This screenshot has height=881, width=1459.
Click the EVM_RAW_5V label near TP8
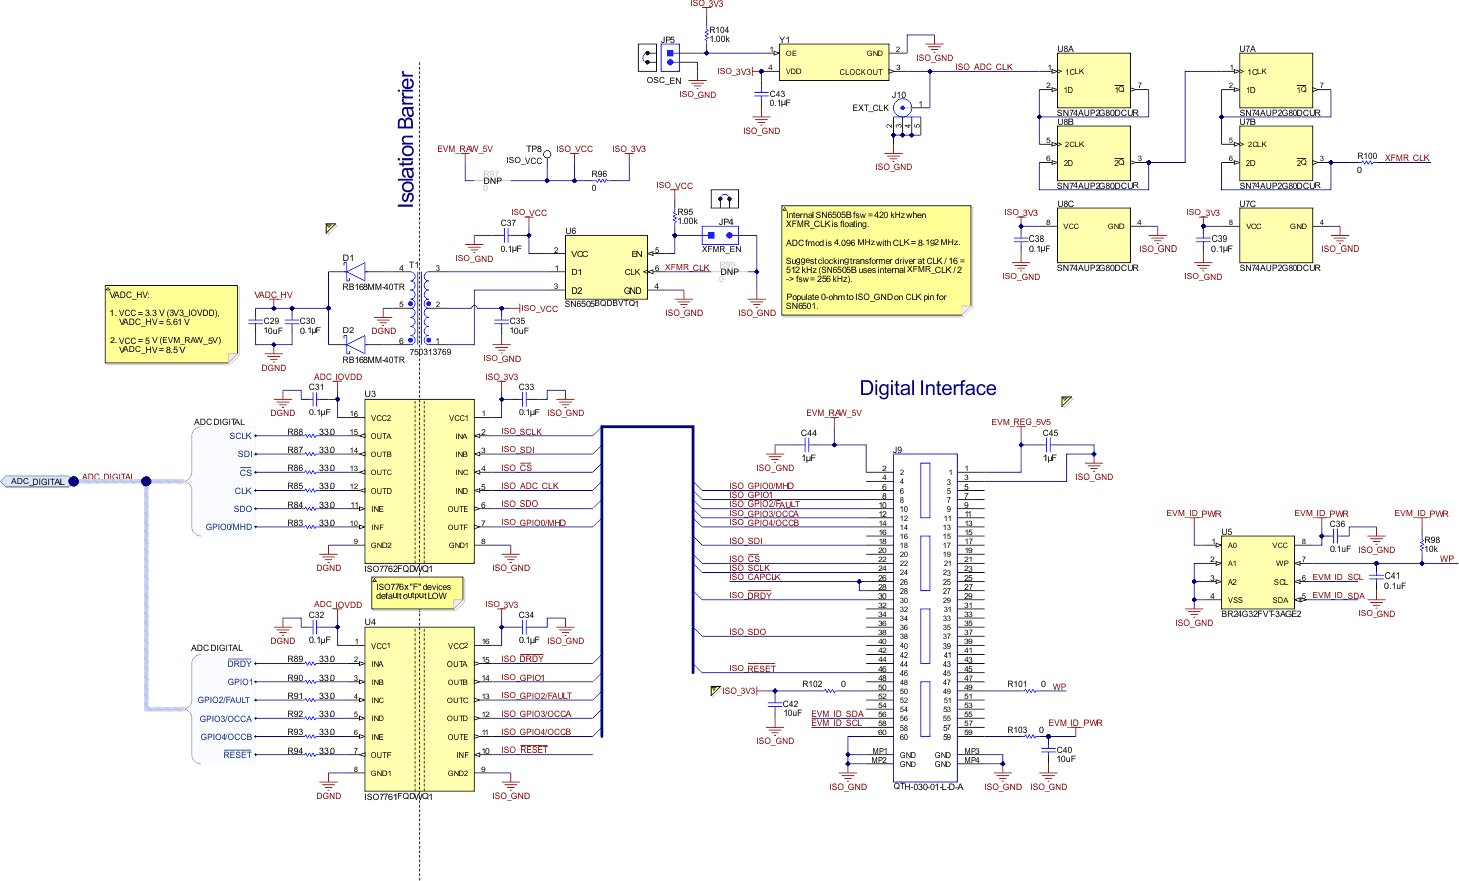pyautogui.click(x=465, y=149)
